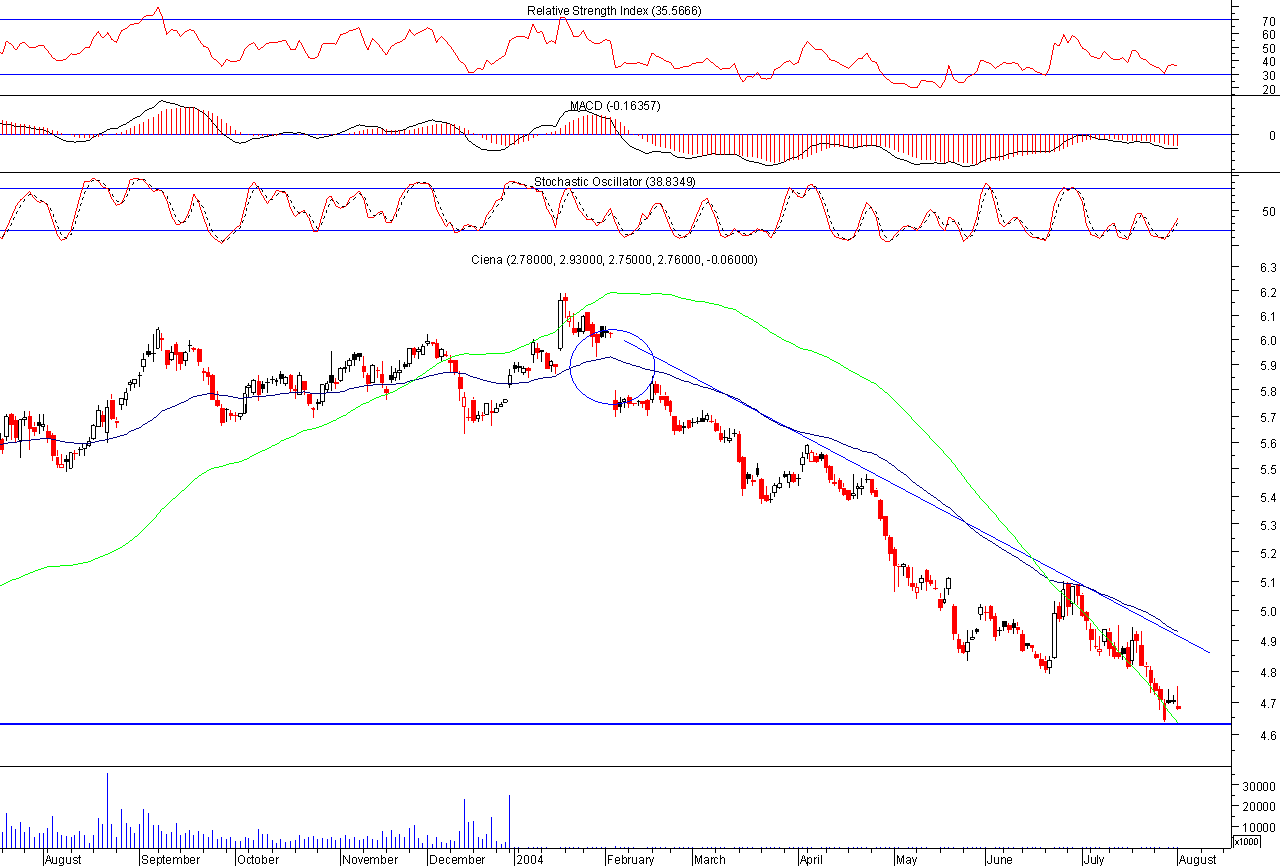Click the 2004 year label on the time axis
This screenshot has width=1280, height=866.
[x=530, y=859]
